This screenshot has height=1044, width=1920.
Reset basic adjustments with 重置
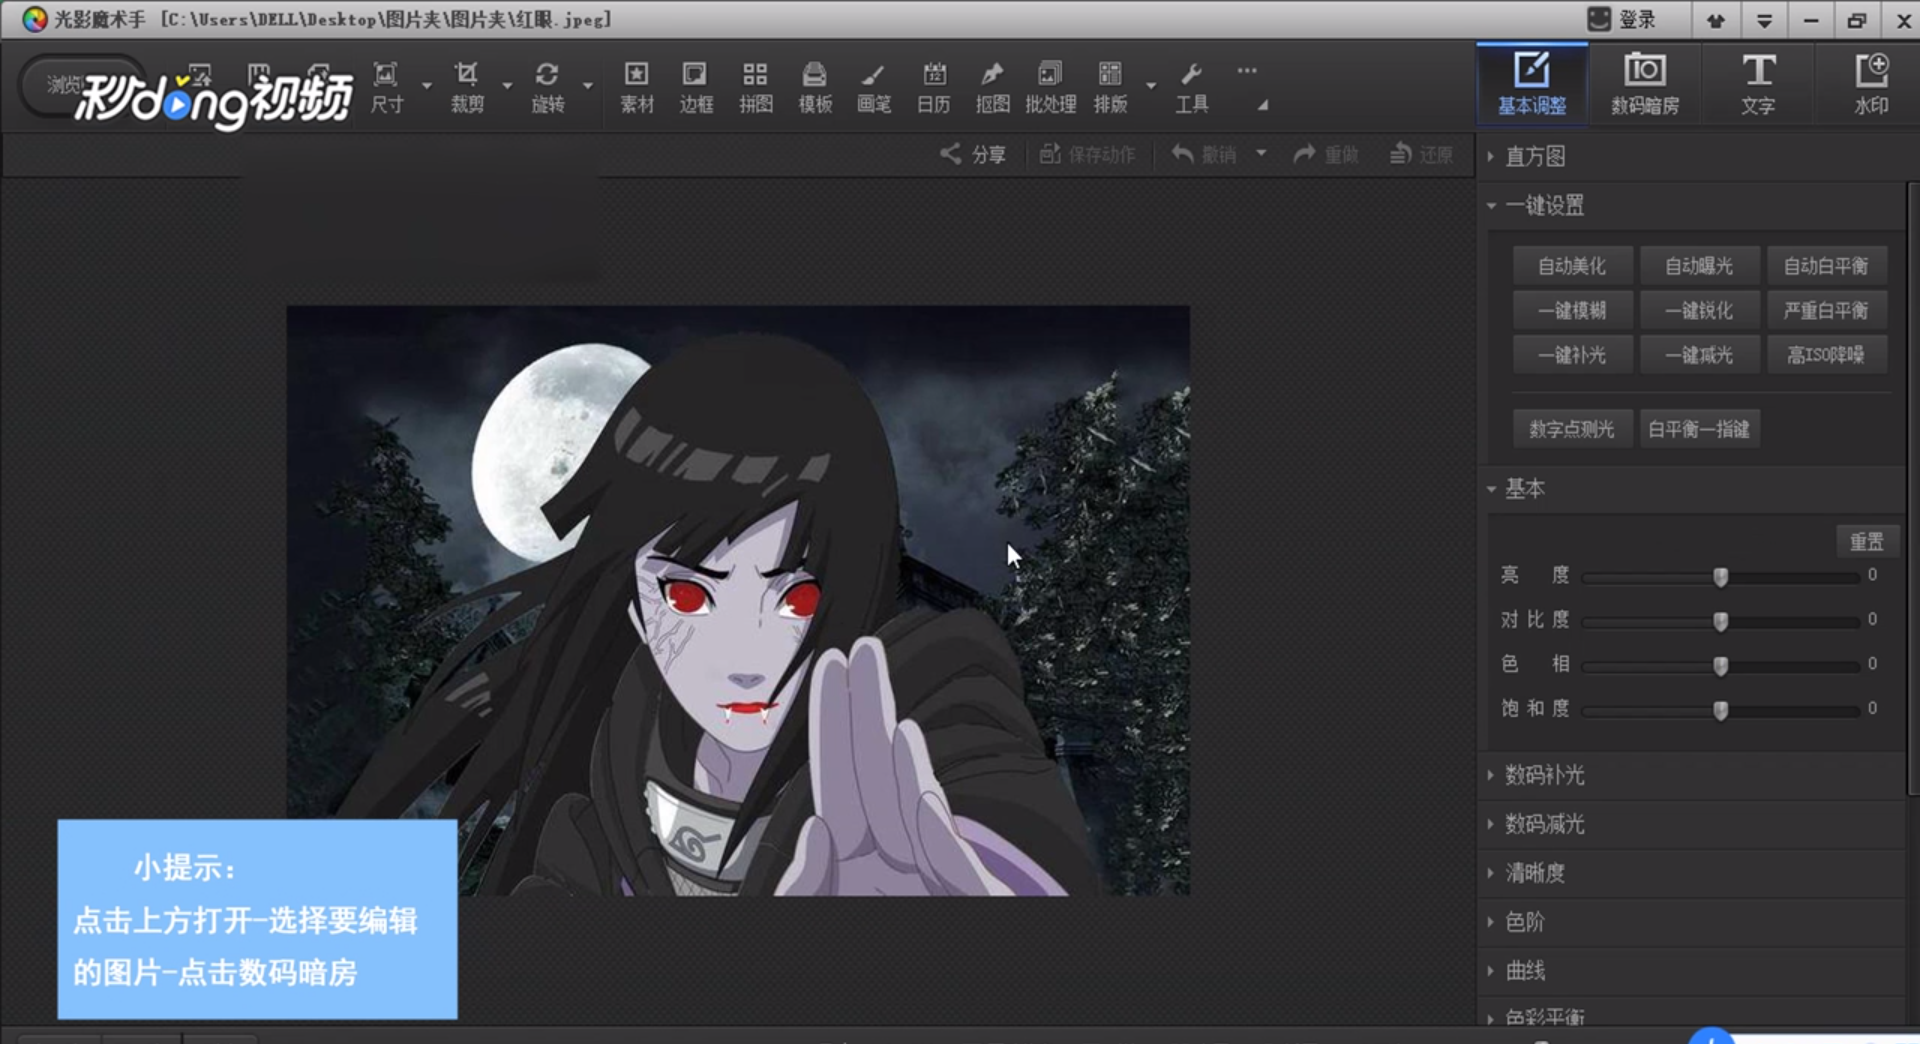pyautogui.click(x=1866, y=541)
